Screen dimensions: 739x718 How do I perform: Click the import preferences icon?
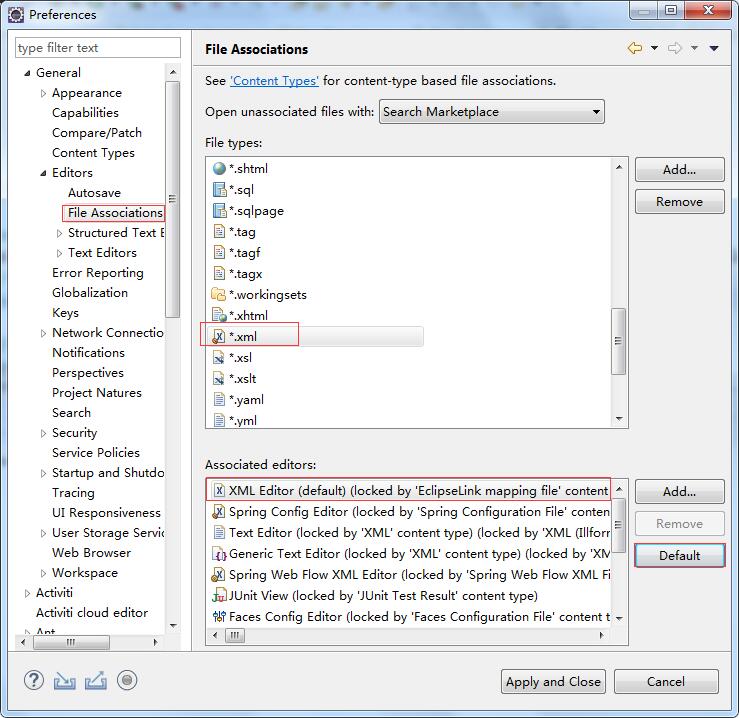coord(65,681)
